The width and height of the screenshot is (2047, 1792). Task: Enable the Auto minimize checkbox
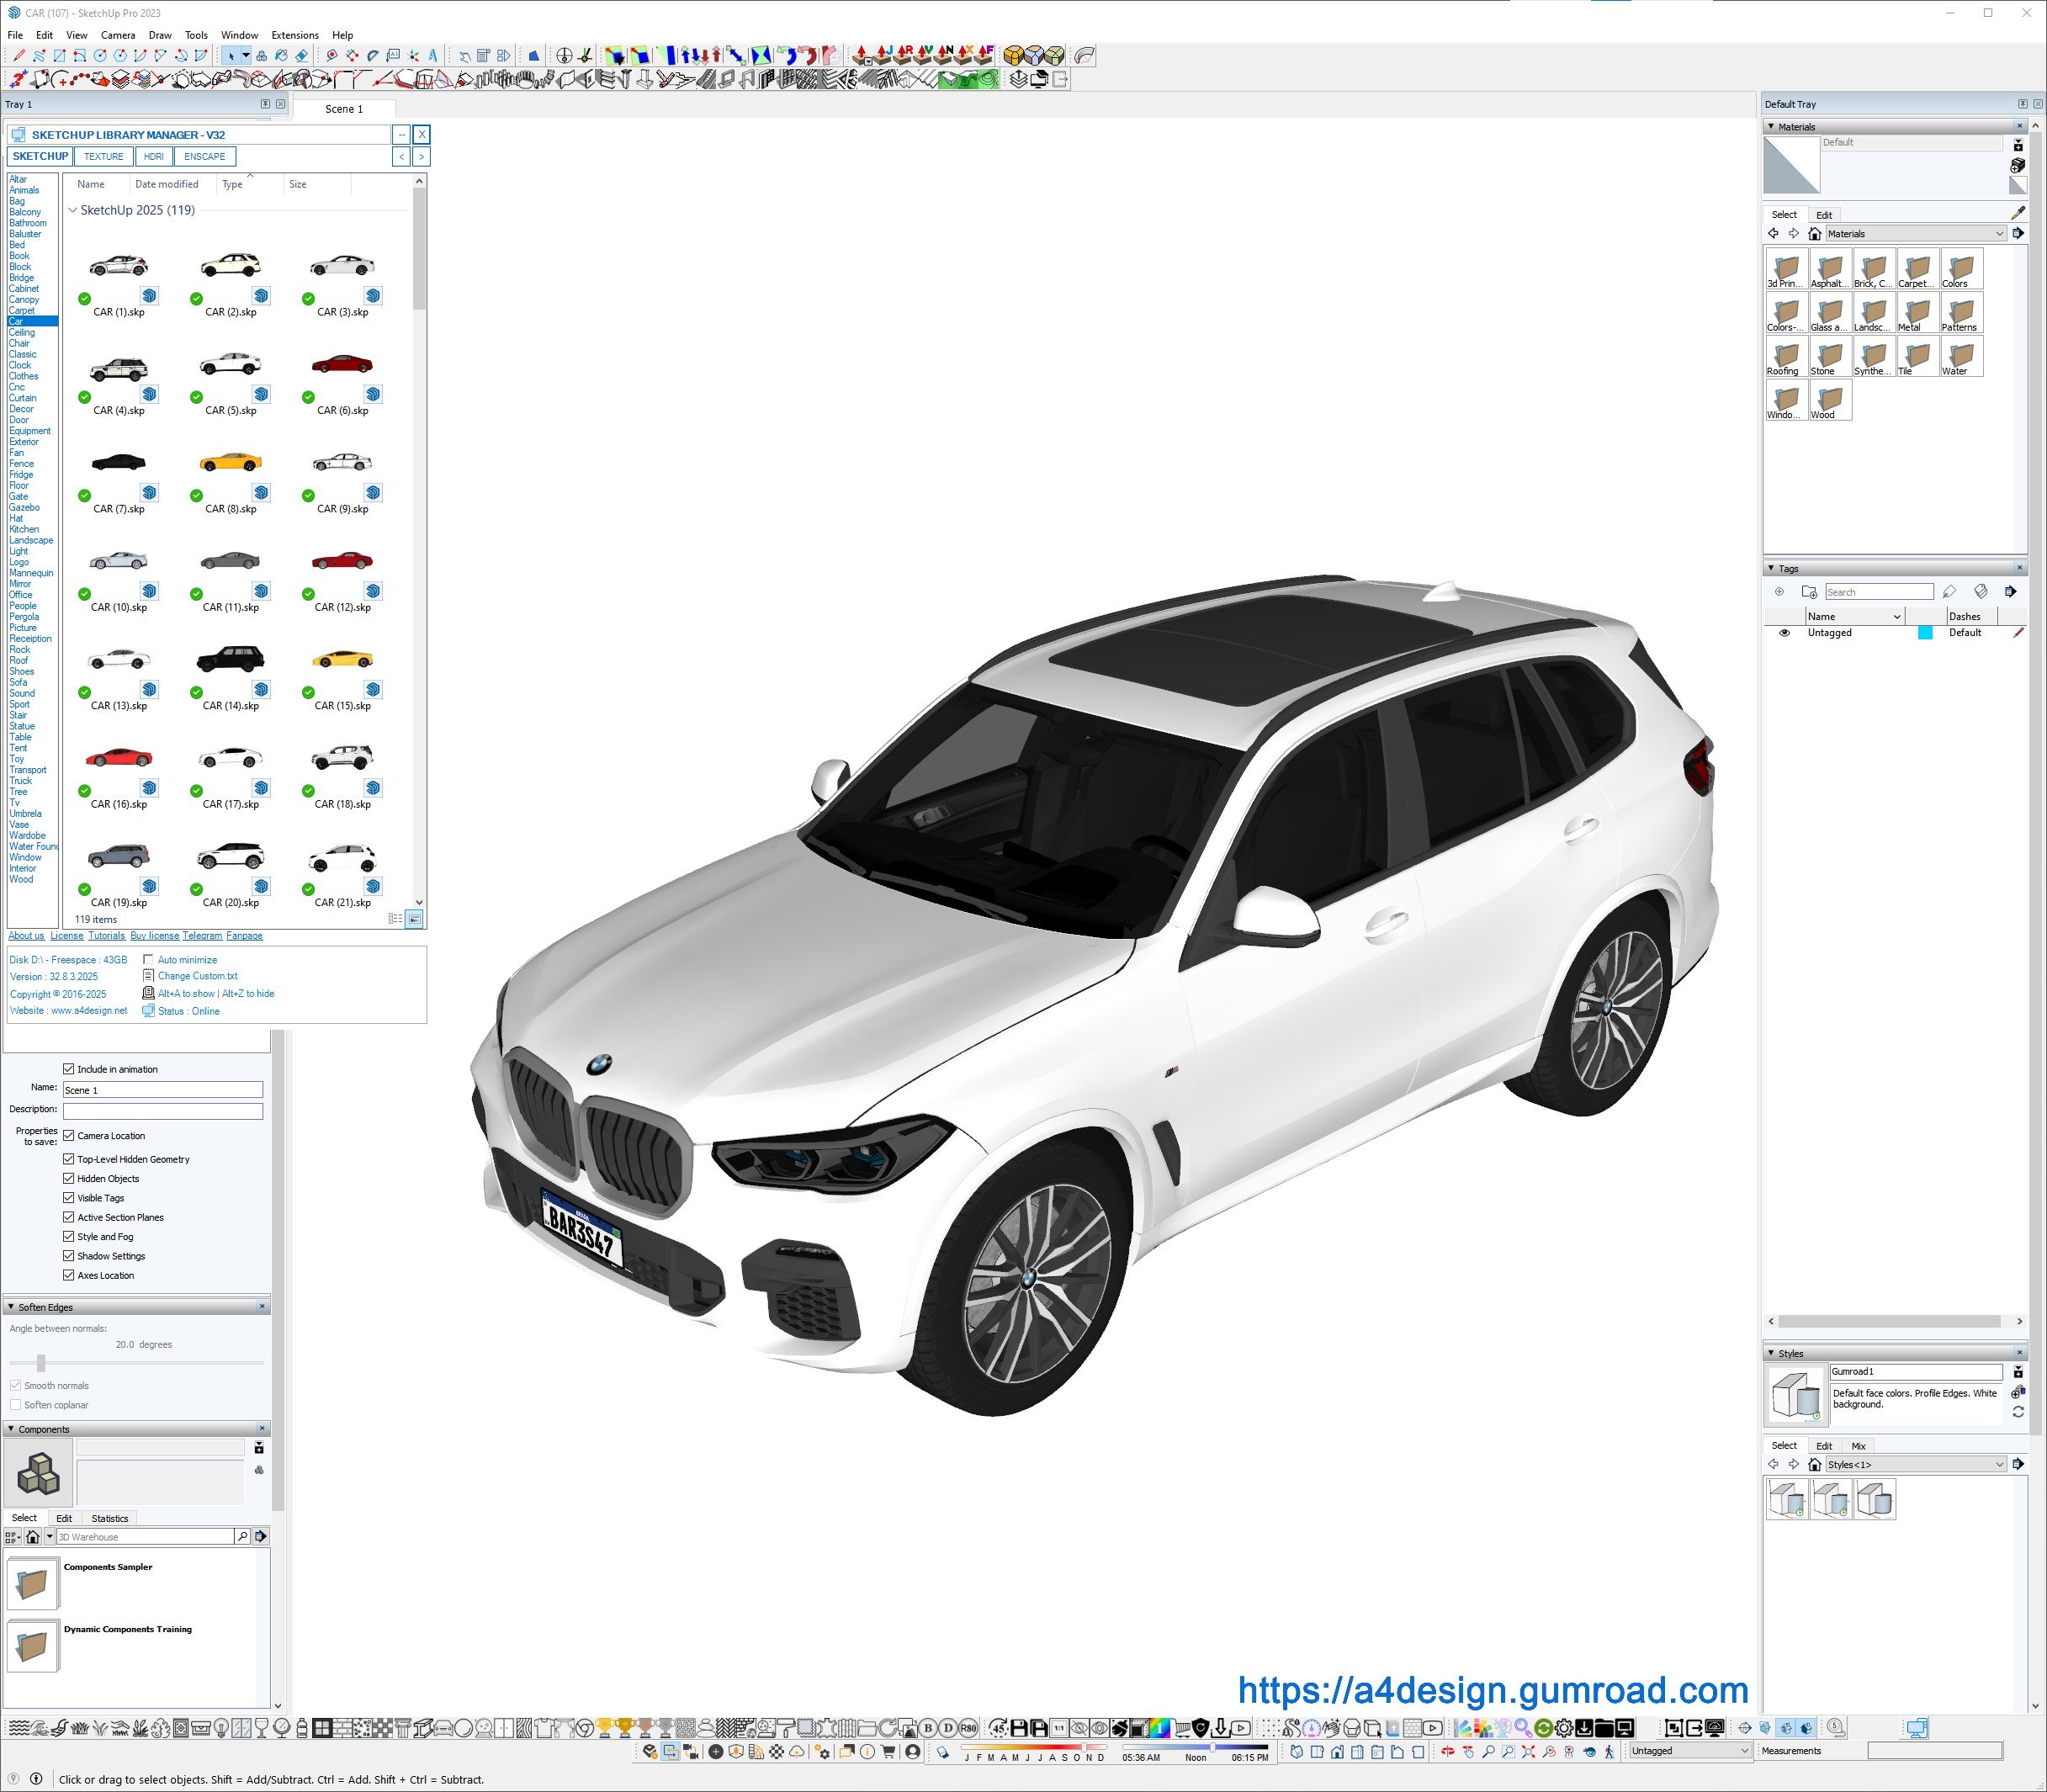click(x=148, y=960)
